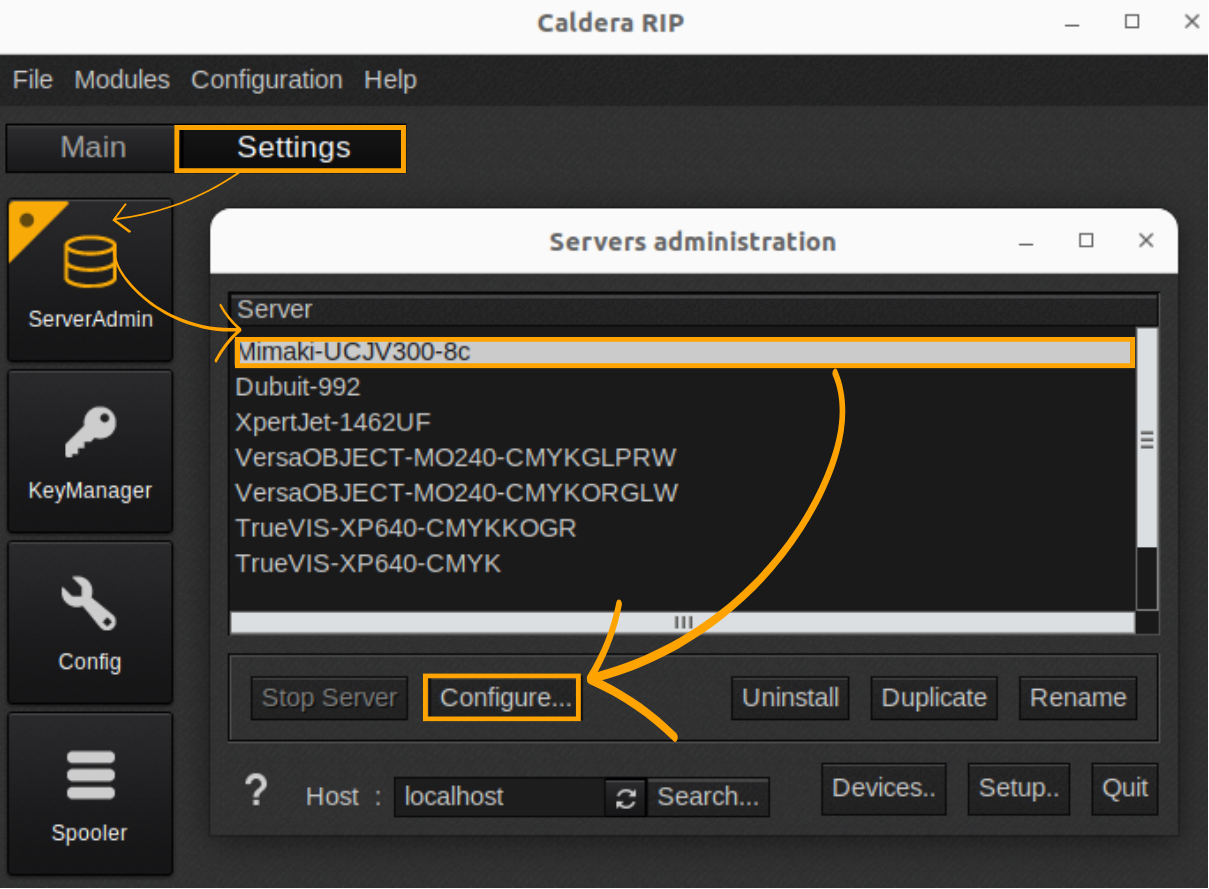
Task: Open the Modules menu
Action: pyautogui.click(x=122, y=80)
